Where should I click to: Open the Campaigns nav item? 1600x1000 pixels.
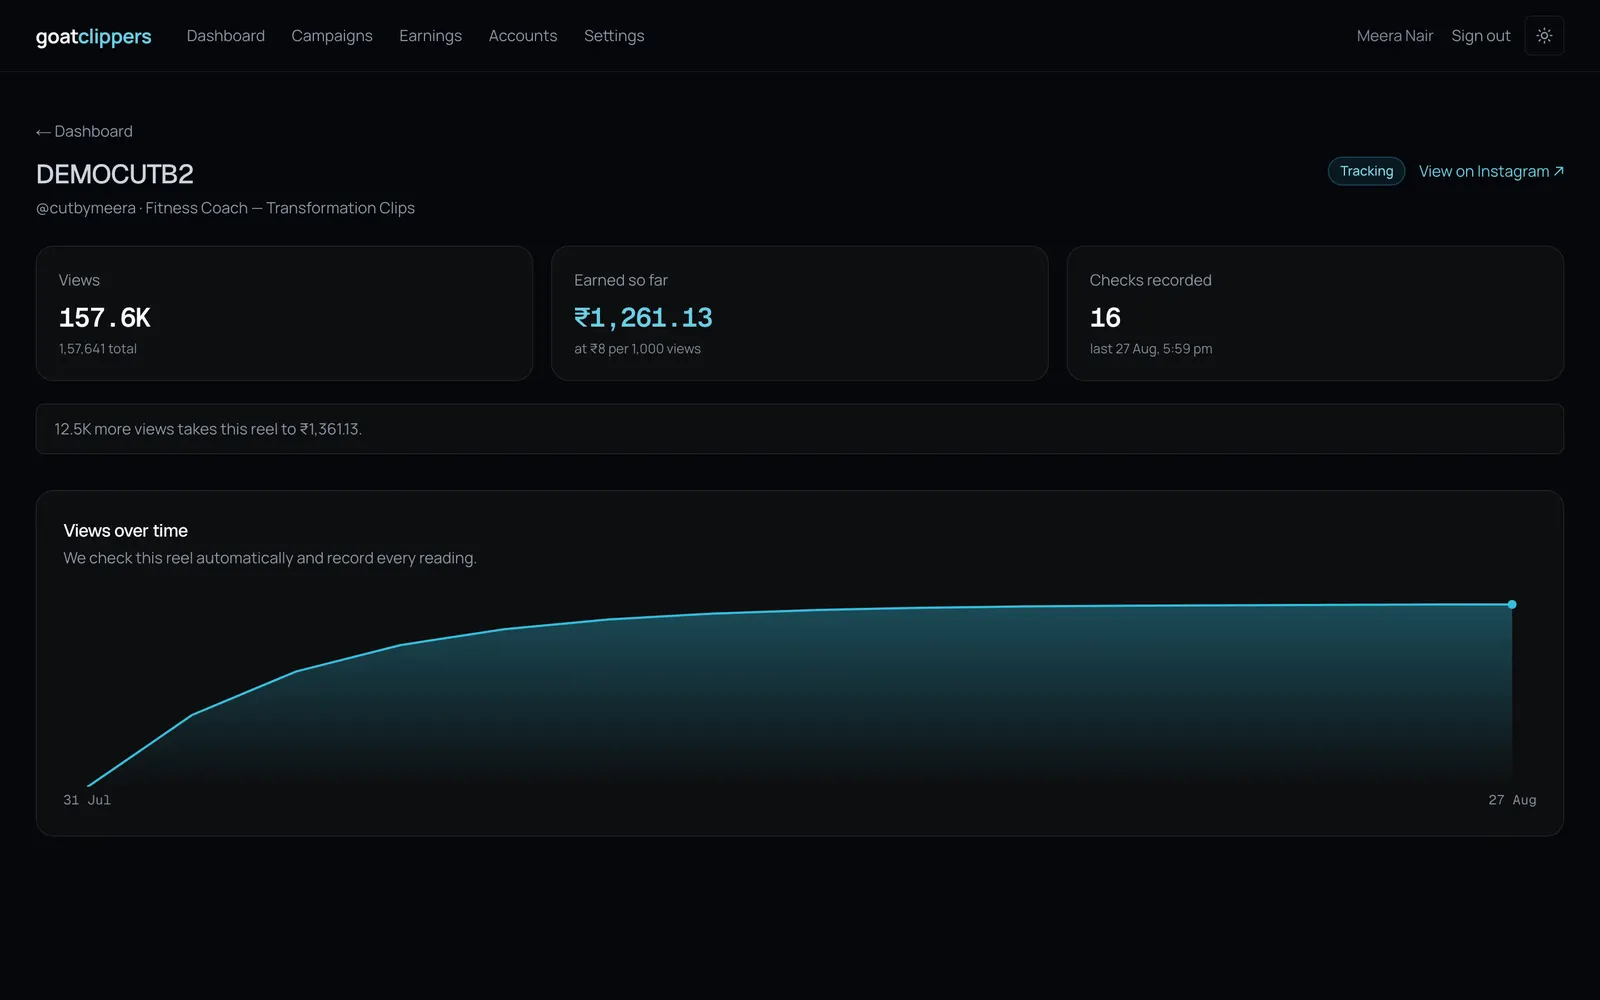pos(332,36)
